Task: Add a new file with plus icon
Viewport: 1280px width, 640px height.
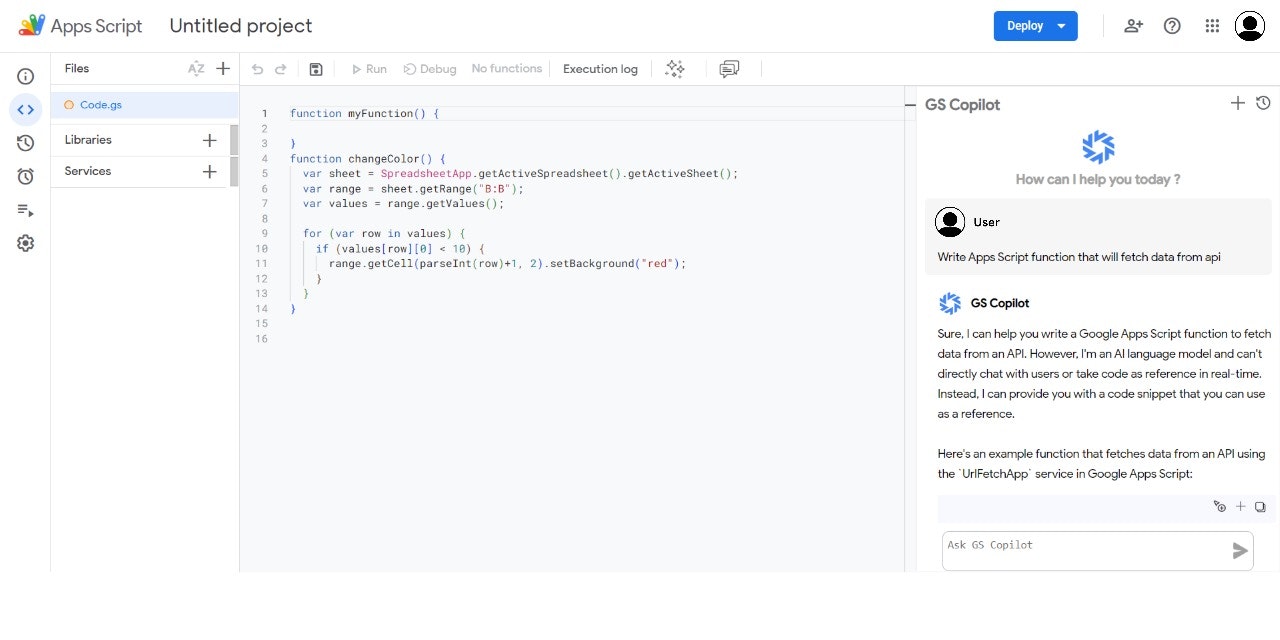Action: [223, 69]
